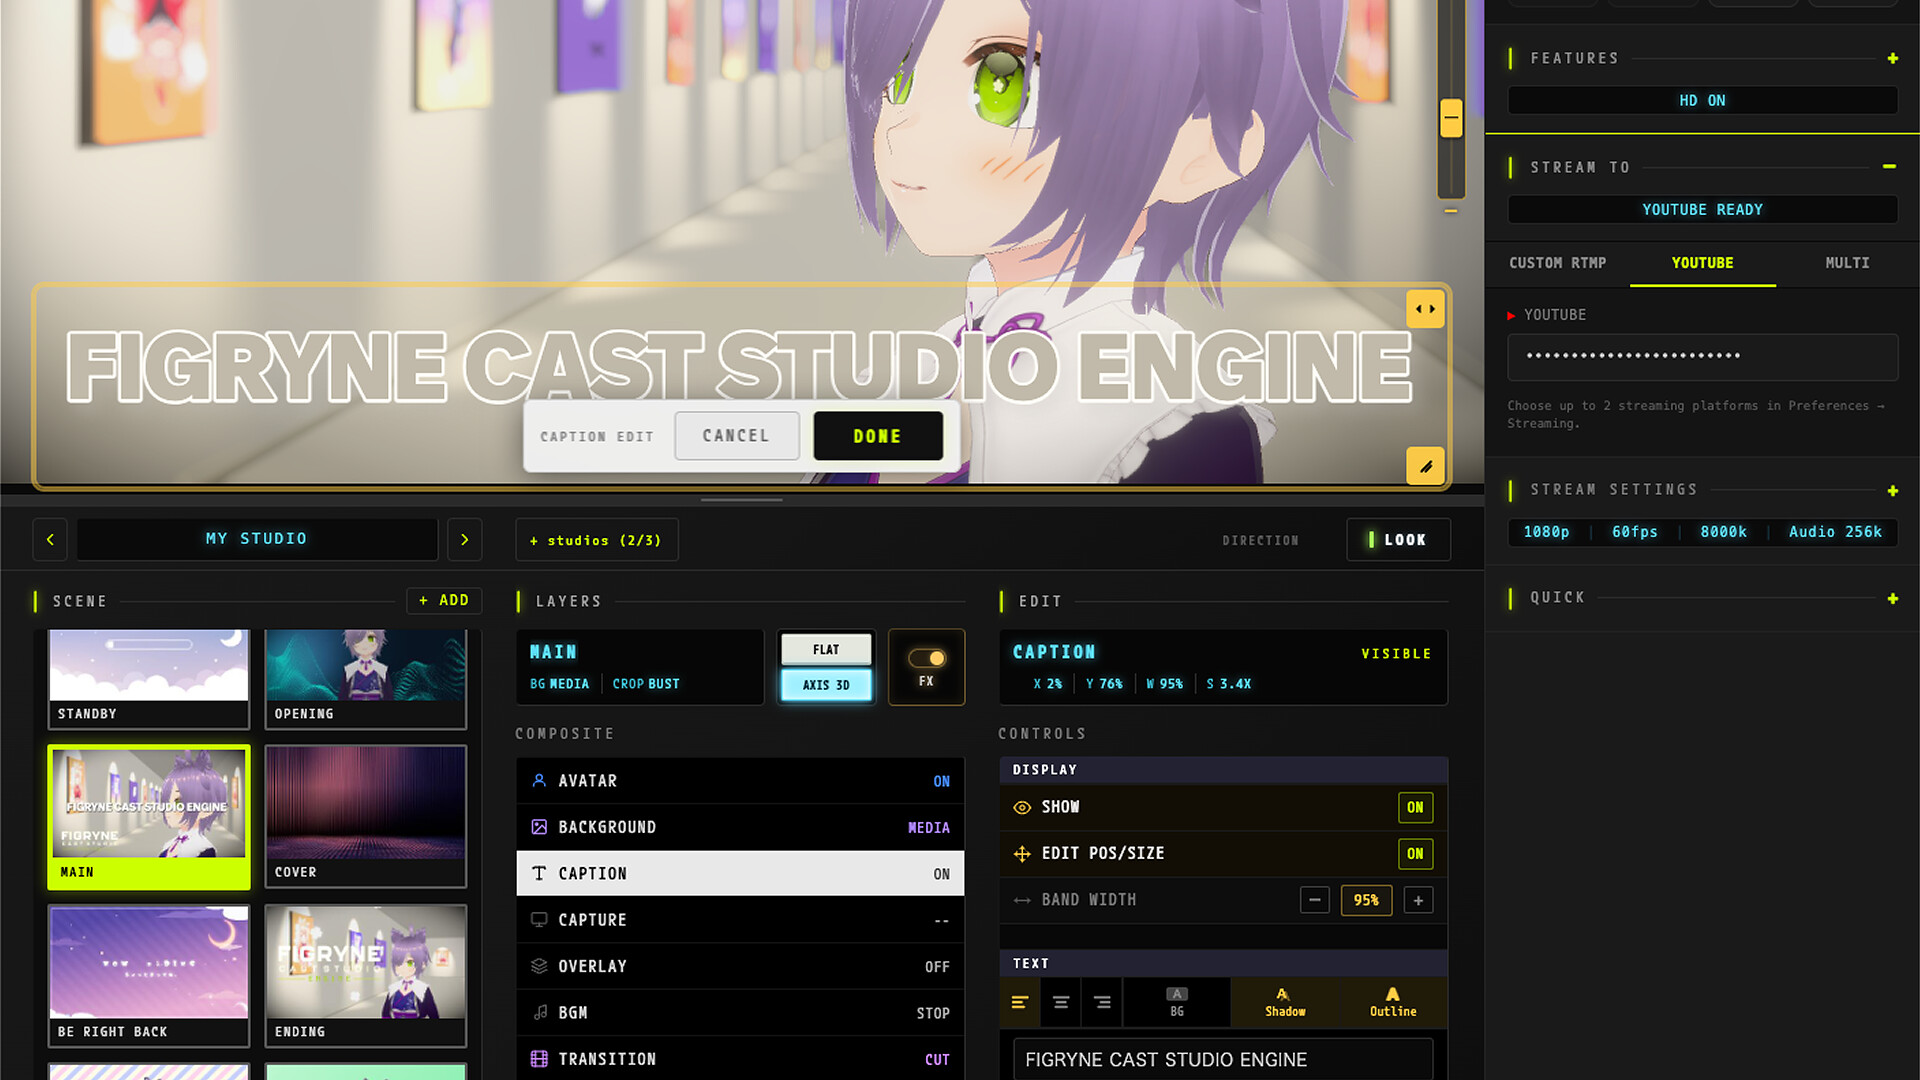The height and width of the screenshot is (1080, 1920).
Task: Open the BGM STOP option
Action: [x=933, y=1013]
